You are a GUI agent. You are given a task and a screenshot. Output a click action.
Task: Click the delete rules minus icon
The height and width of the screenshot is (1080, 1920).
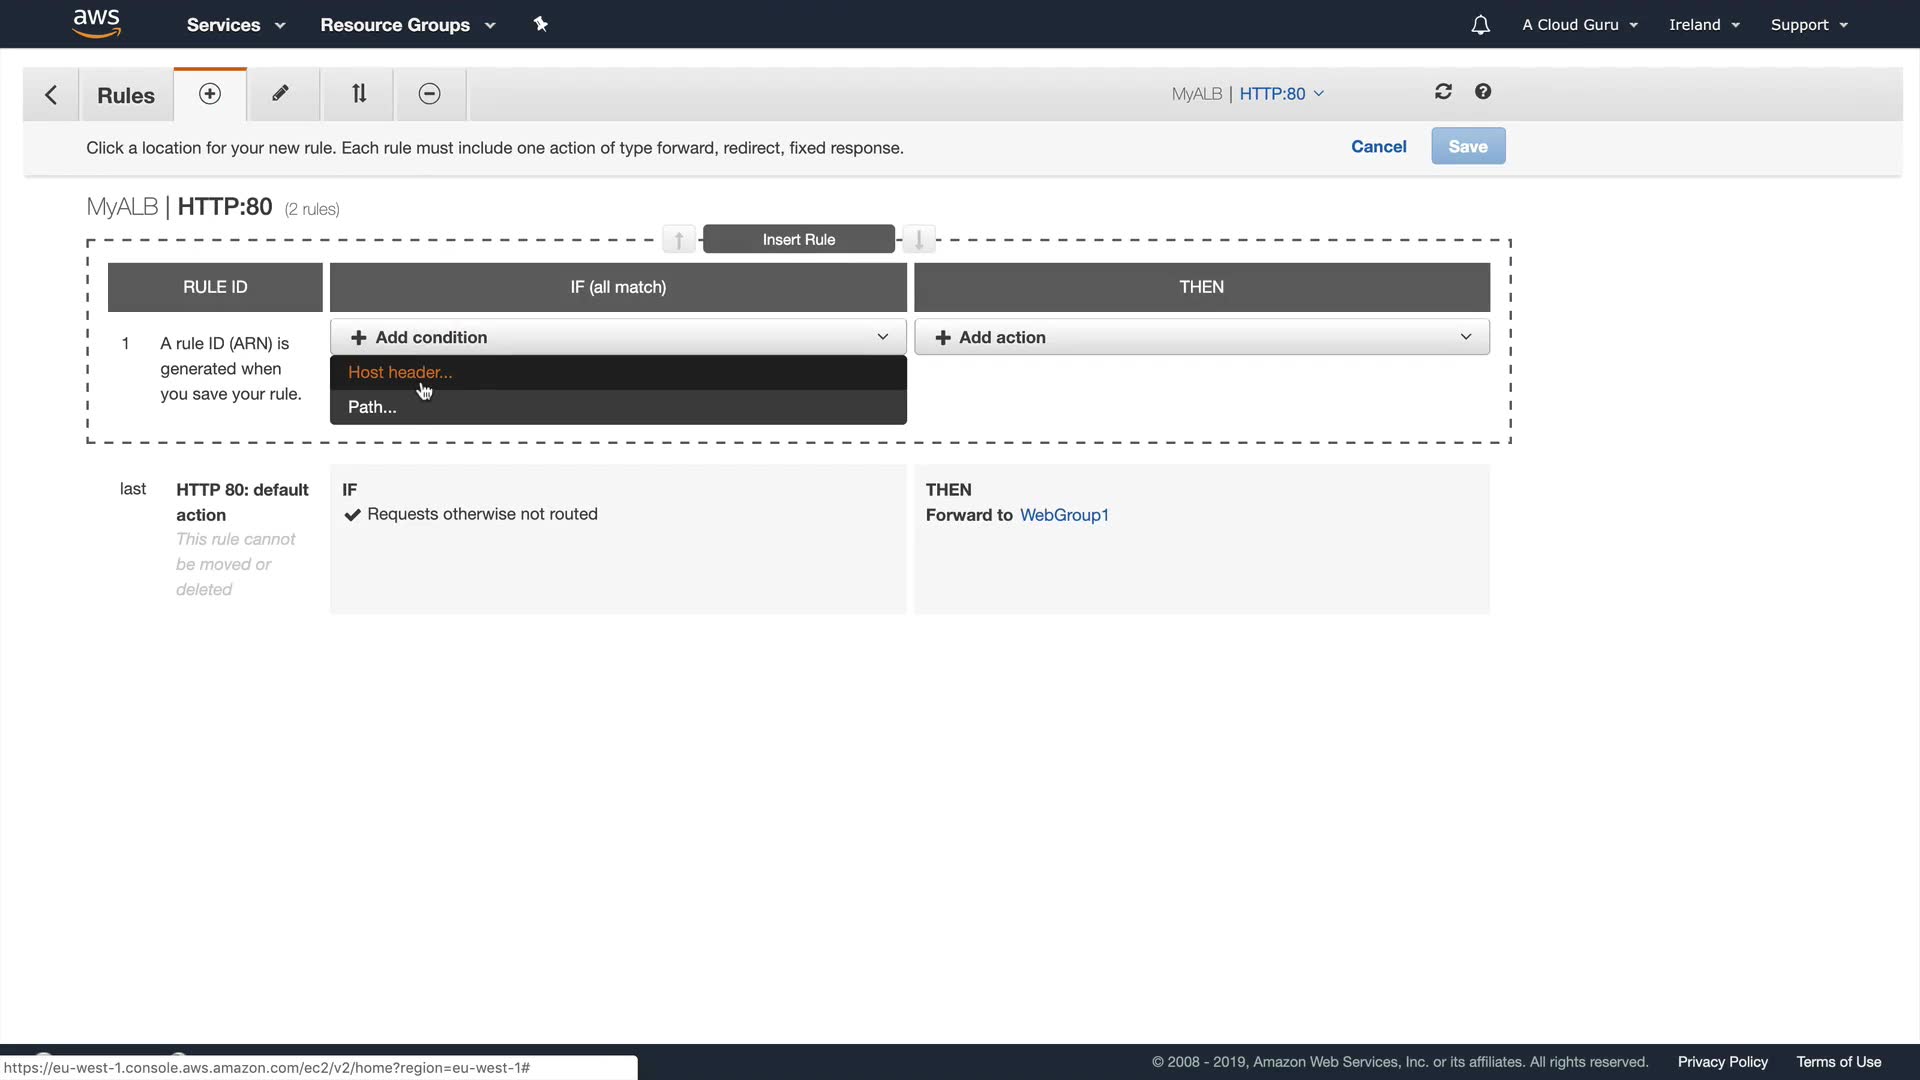pyautogui.click(x=429, y=94)
